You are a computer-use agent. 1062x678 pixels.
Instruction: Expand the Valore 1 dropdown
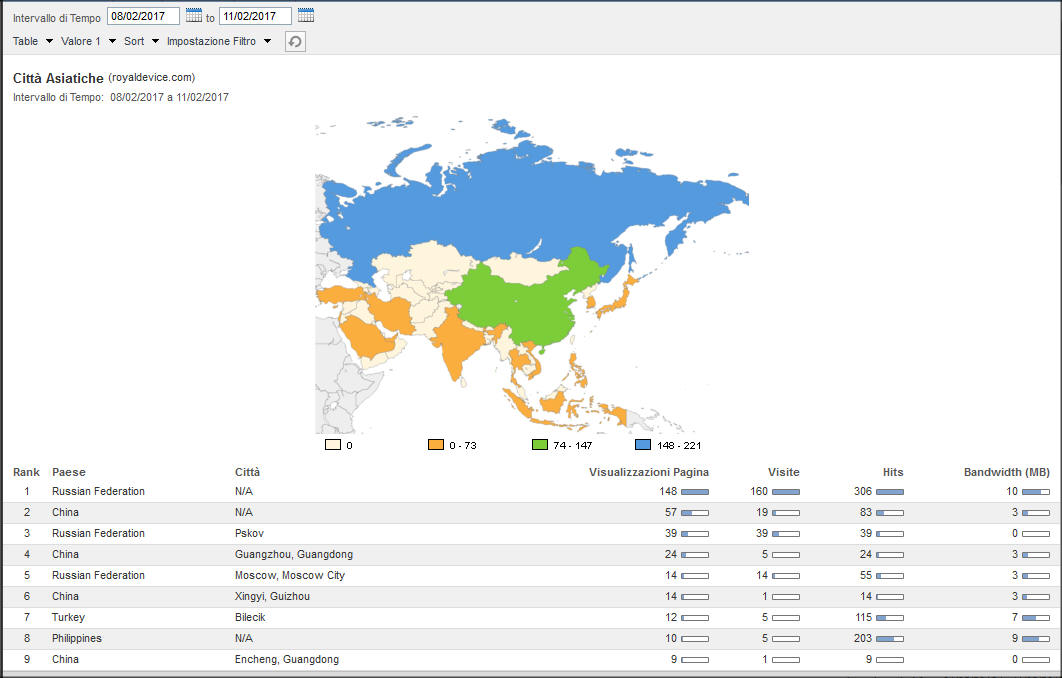[x=88, y=41]
